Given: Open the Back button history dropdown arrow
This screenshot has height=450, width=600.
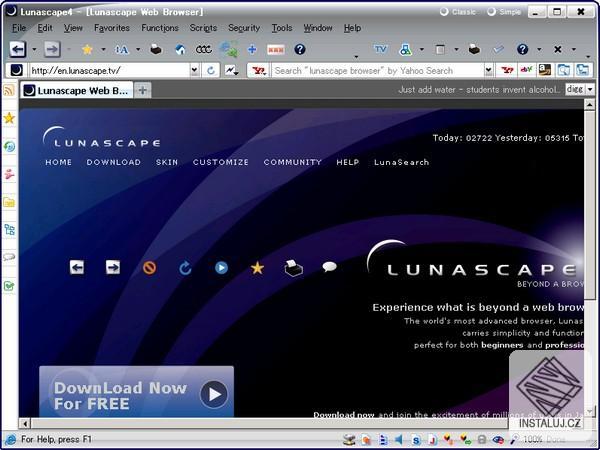Looking at the screenshot, I should (34, 49).
